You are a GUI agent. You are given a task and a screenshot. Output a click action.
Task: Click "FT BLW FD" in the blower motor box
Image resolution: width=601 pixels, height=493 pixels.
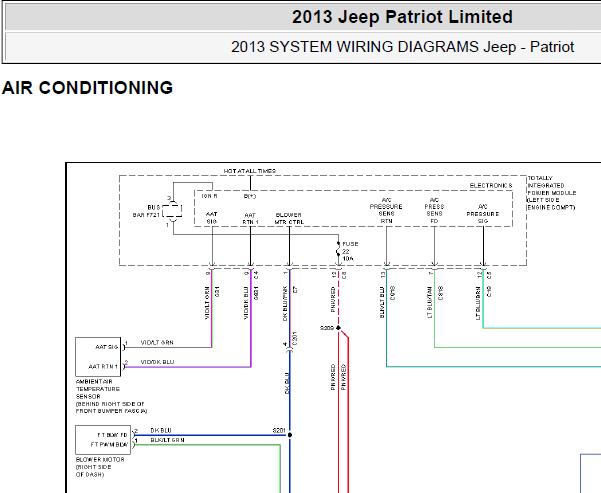pos(112,435)
